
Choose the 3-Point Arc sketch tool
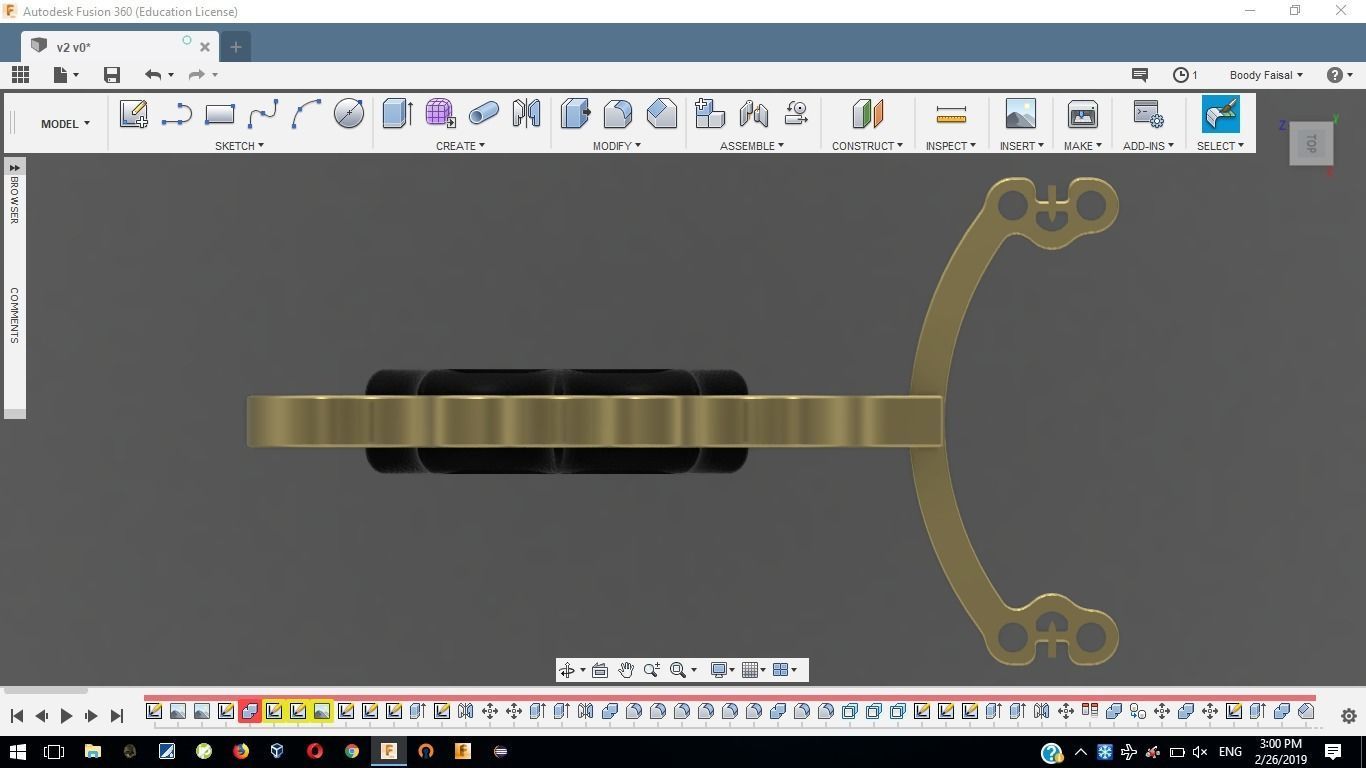[306, 114]
